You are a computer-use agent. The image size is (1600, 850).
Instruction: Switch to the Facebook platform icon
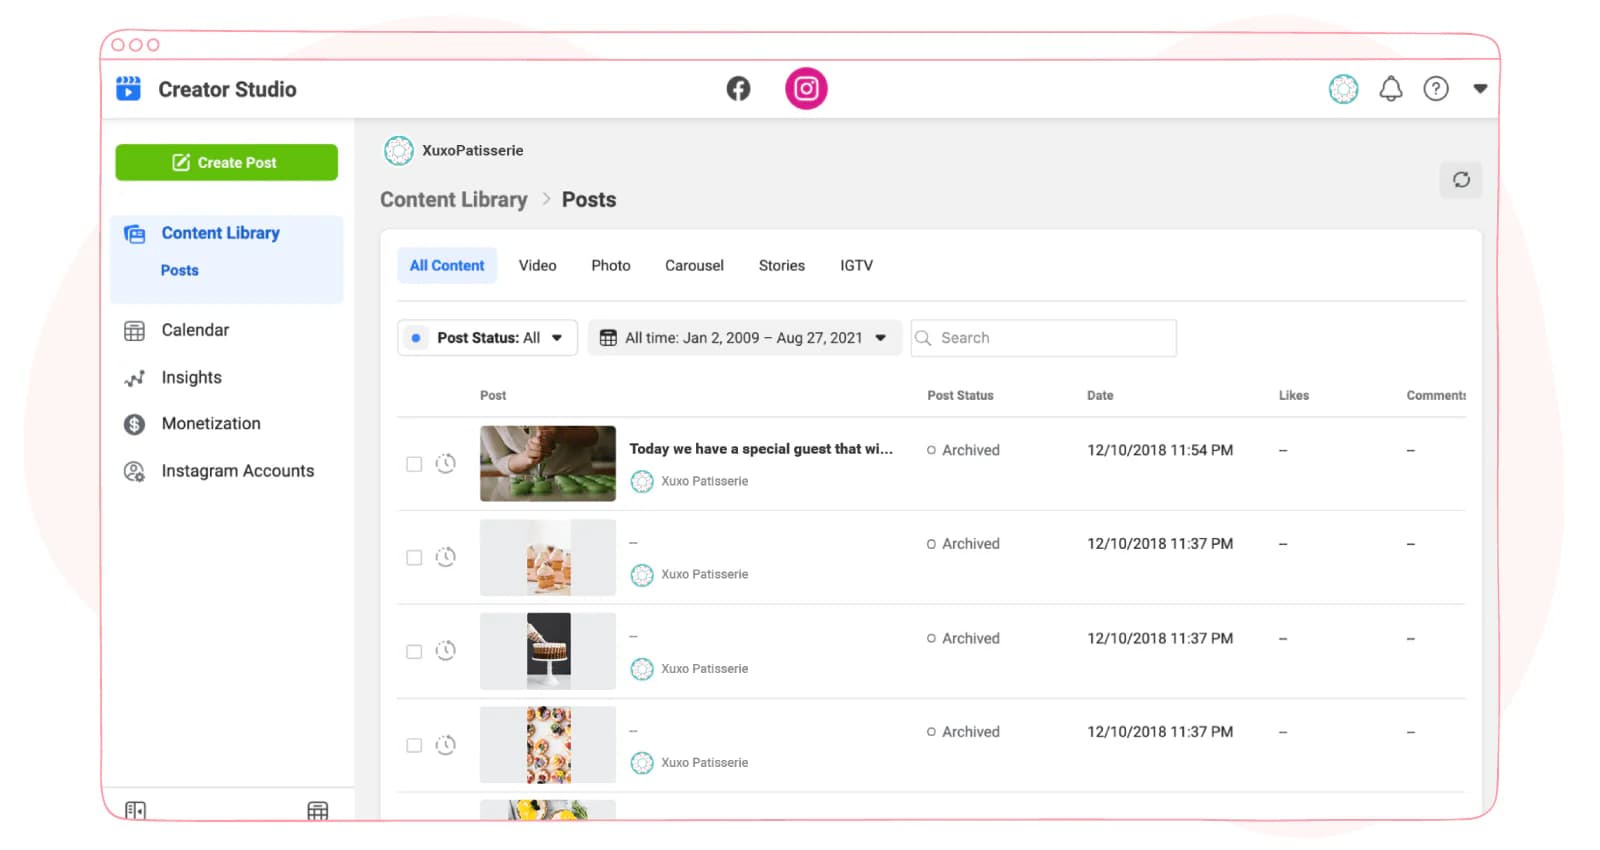(738, 89)
